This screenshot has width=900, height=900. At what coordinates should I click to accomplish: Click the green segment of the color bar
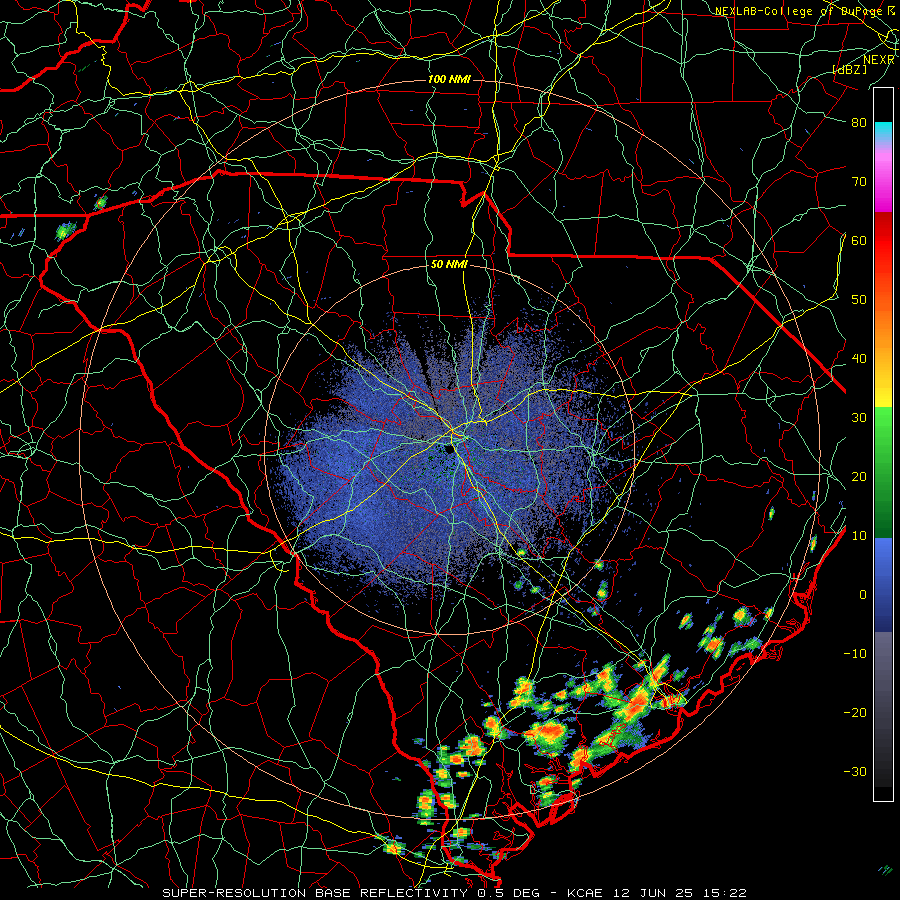[x=883, y=472]
